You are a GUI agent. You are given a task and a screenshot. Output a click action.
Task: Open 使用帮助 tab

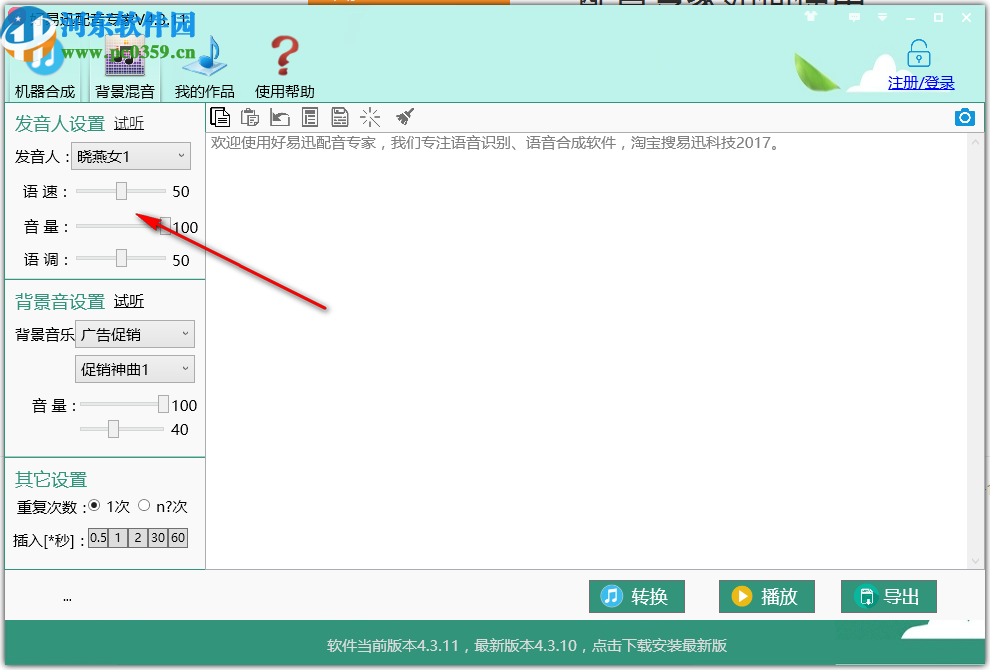tap(285, 92)
